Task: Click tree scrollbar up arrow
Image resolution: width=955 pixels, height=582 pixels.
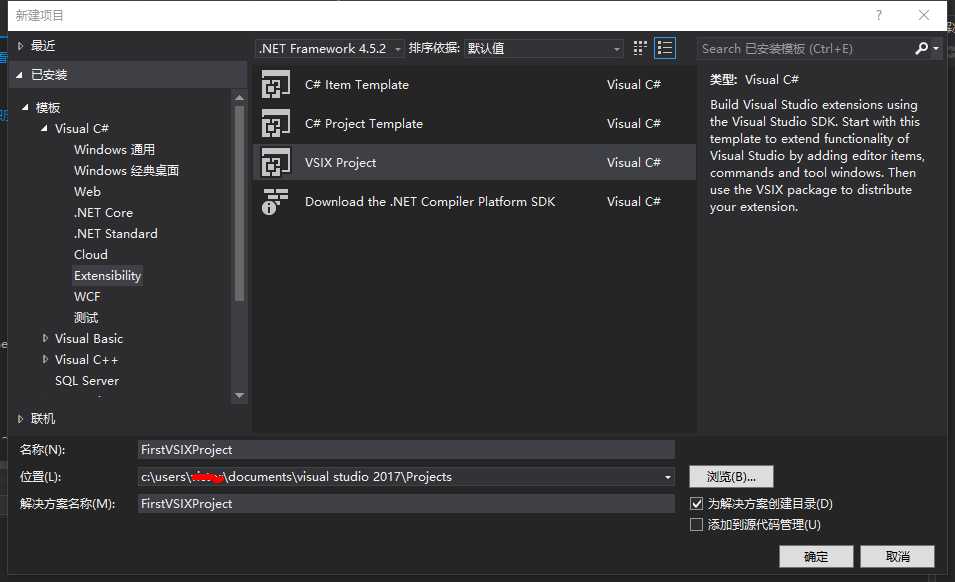Action: 239,97
